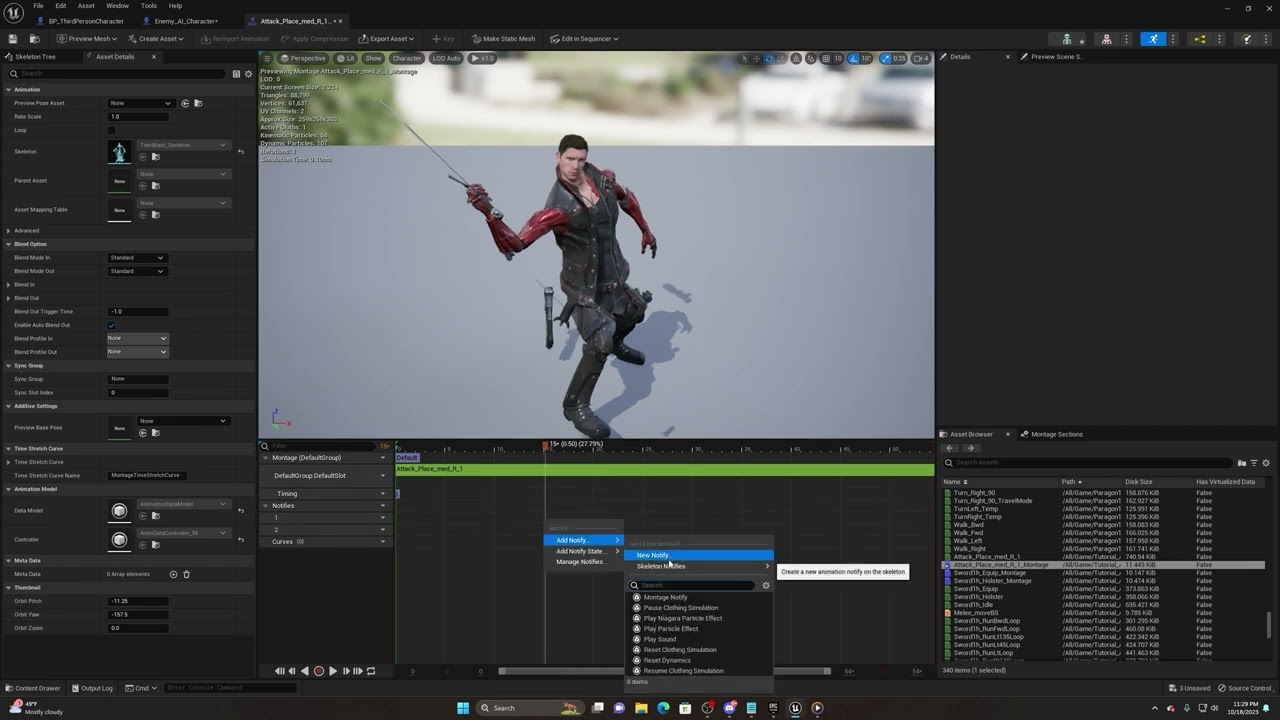Open the Preview Pose Asset dropdown
This screenshot has height=720, width=1280.
[140, 103]
